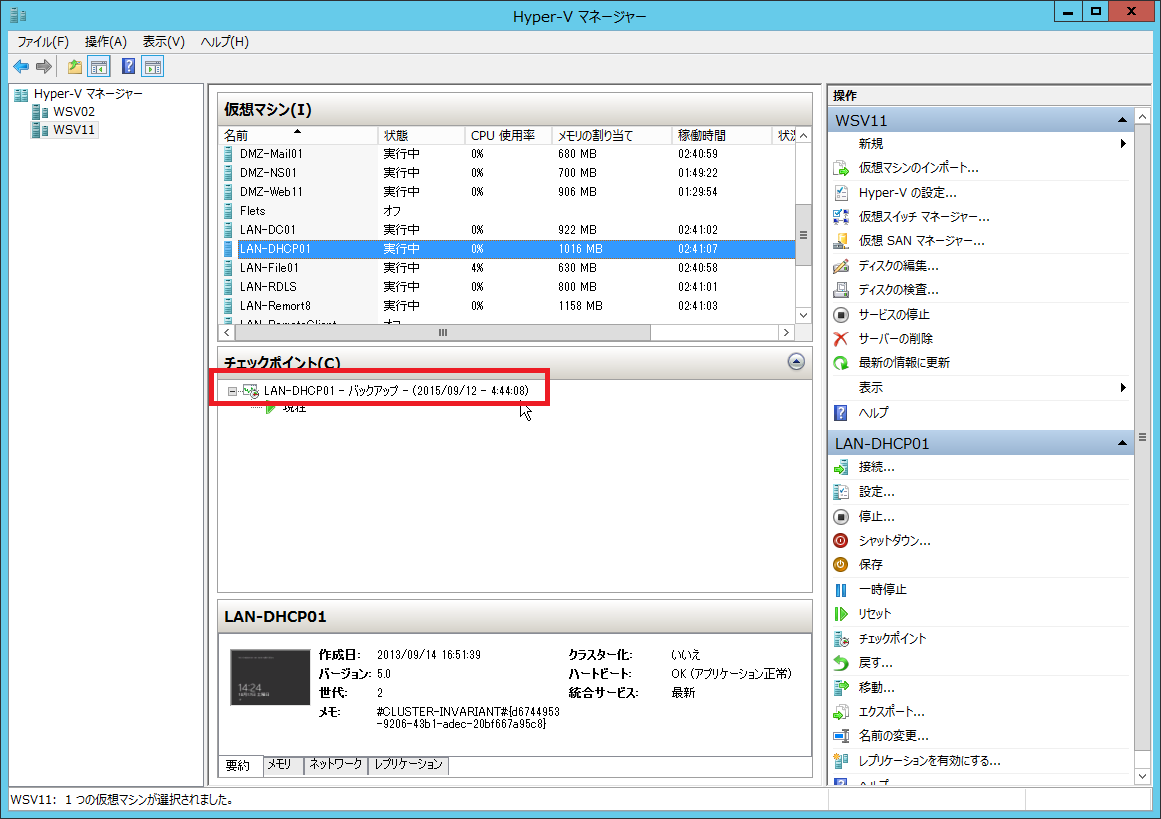Click VM list horizontal scrollbar right arrow

click(x=786, y=332)
